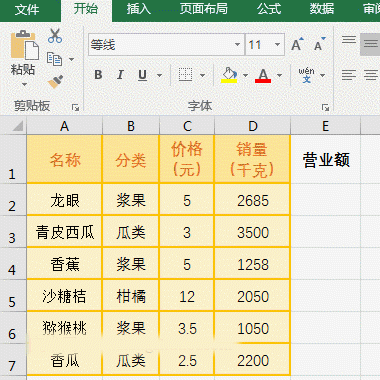Select column C header
The height and width of the screenshot is (380, 380).
click(x=187, y=126)
